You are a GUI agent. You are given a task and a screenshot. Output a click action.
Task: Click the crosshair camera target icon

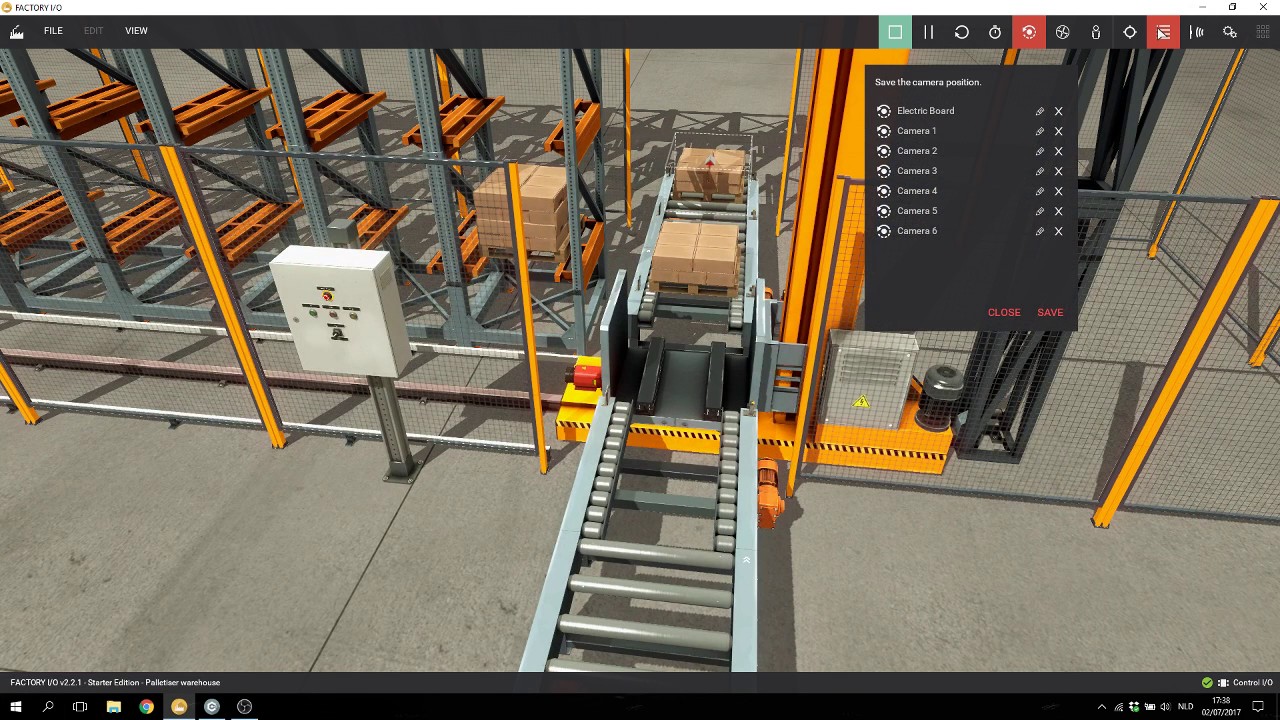click(1130, 32)
